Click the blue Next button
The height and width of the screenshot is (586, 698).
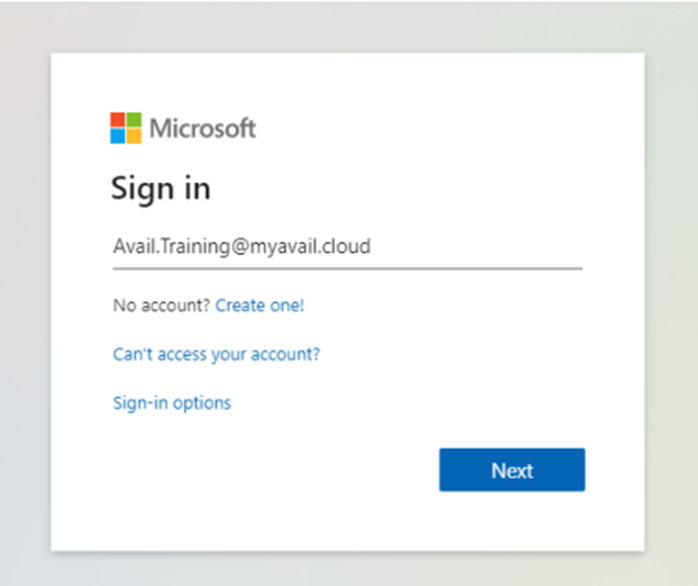(512, 470)
